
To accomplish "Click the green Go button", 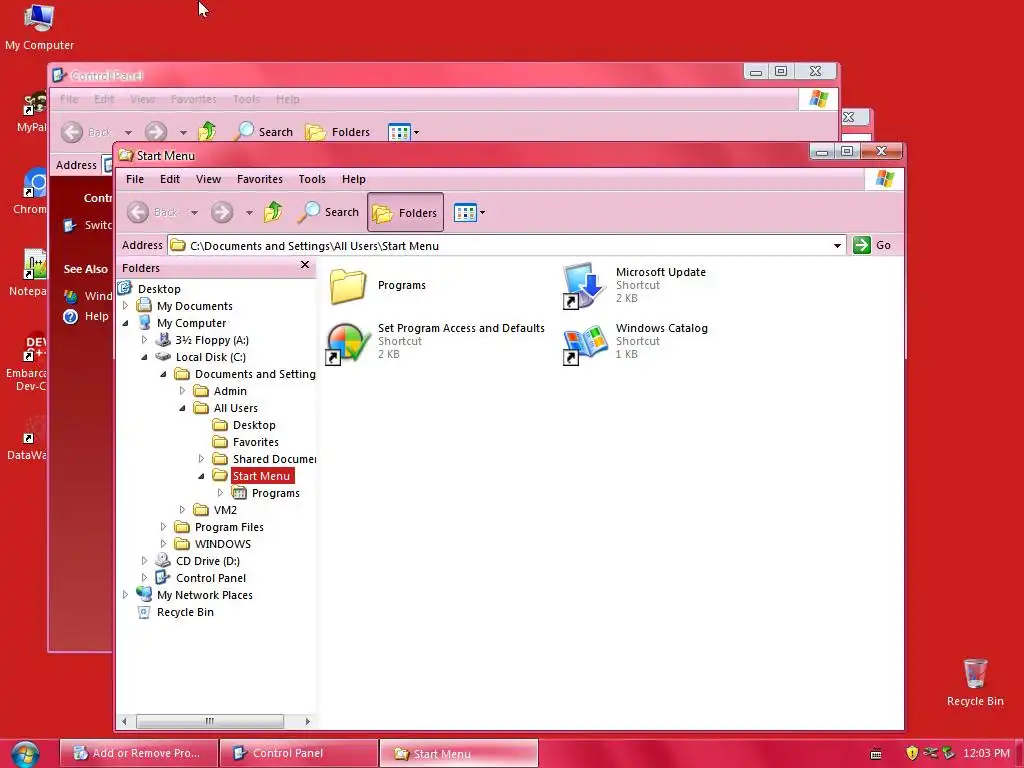I will (872, 245).
